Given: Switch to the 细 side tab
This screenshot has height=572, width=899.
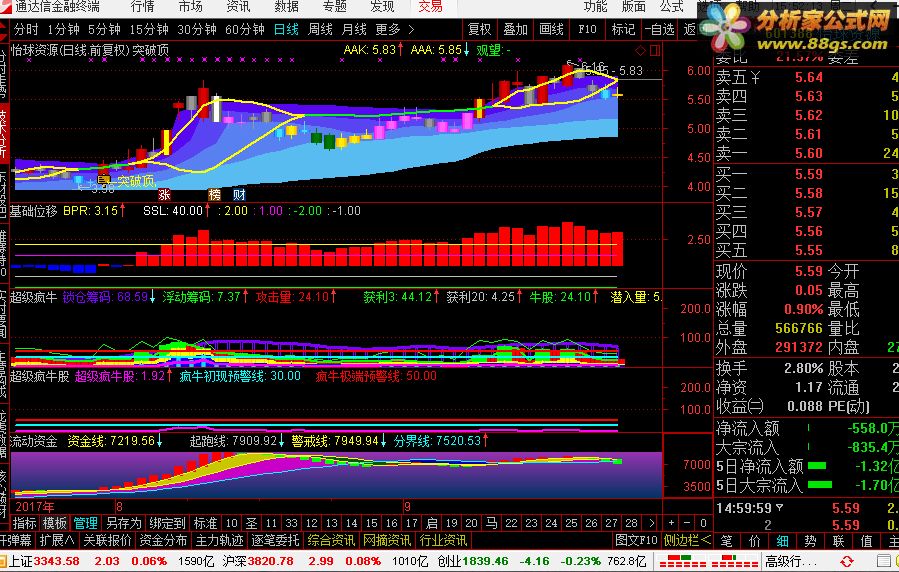Looking at the screenshot, I should (782, 541).
